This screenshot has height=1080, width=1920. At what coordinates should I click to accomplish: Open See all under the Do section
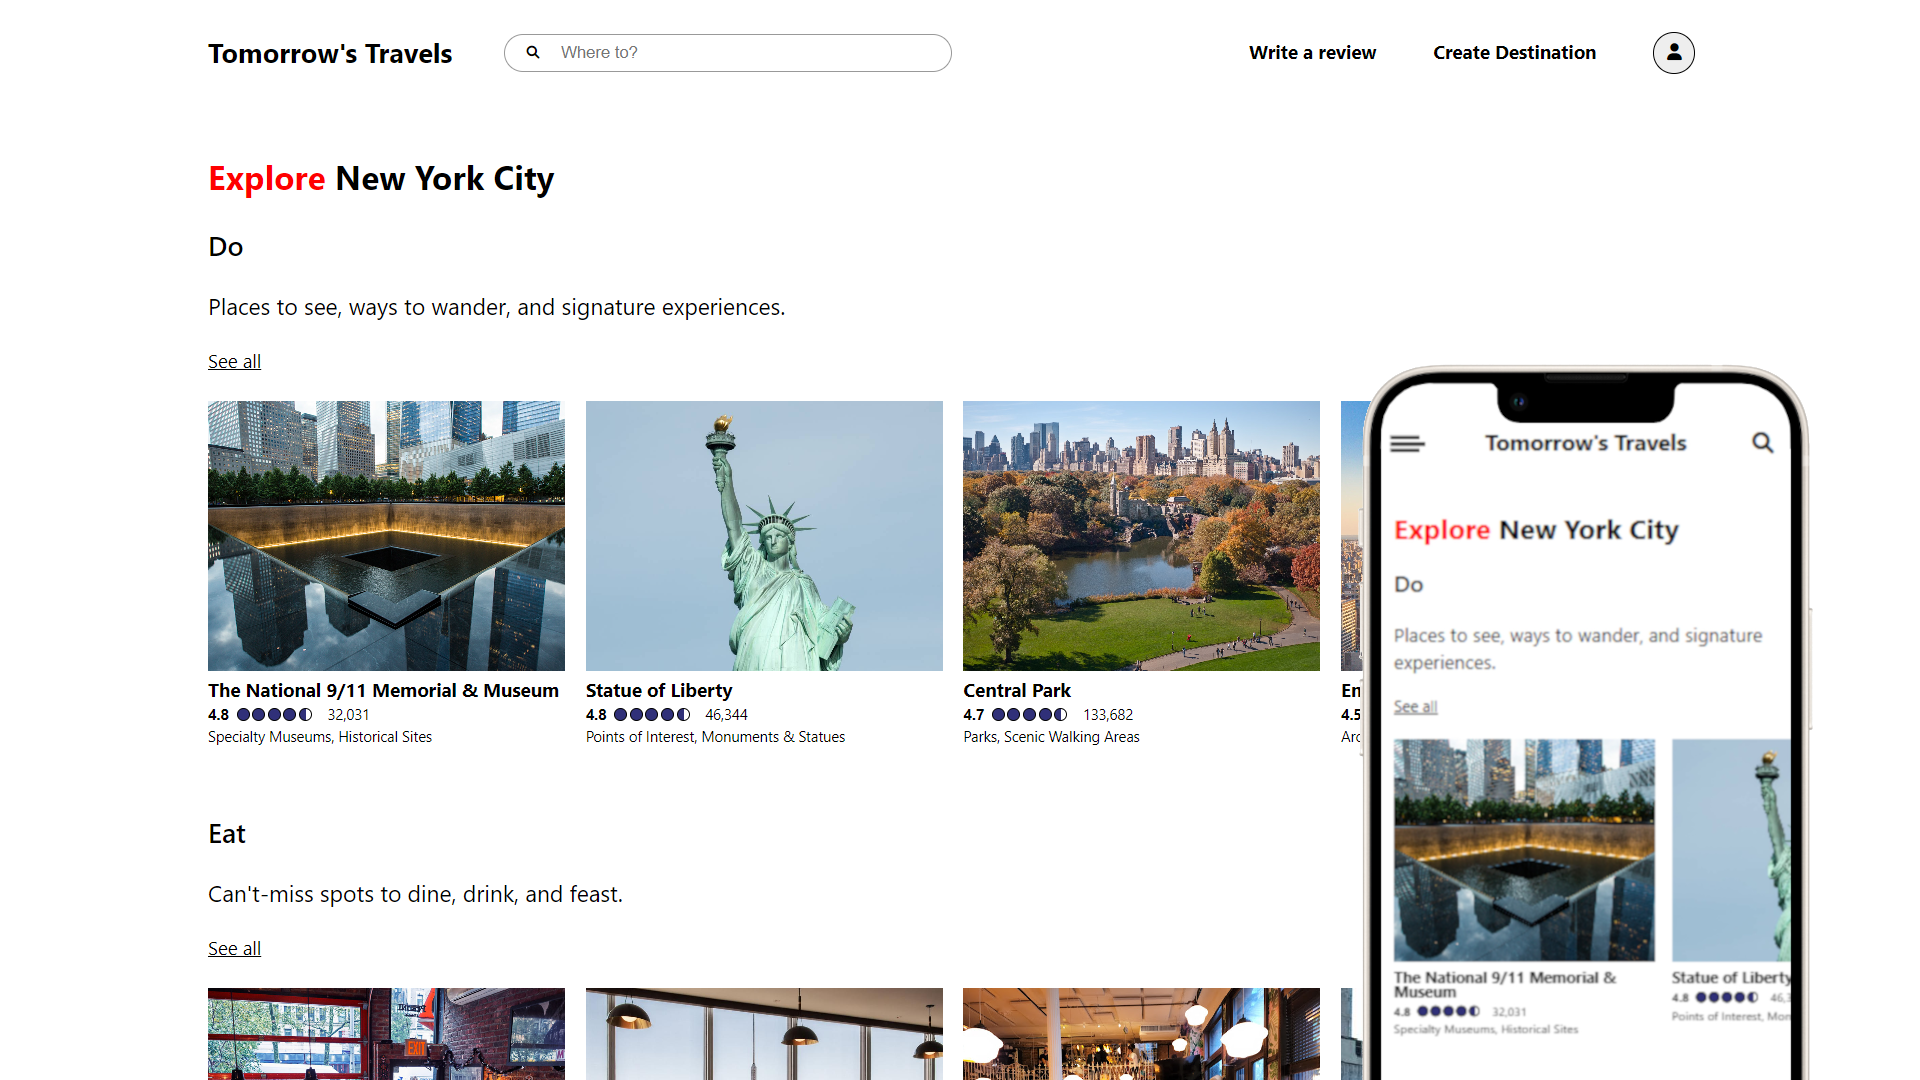point(233,361)
